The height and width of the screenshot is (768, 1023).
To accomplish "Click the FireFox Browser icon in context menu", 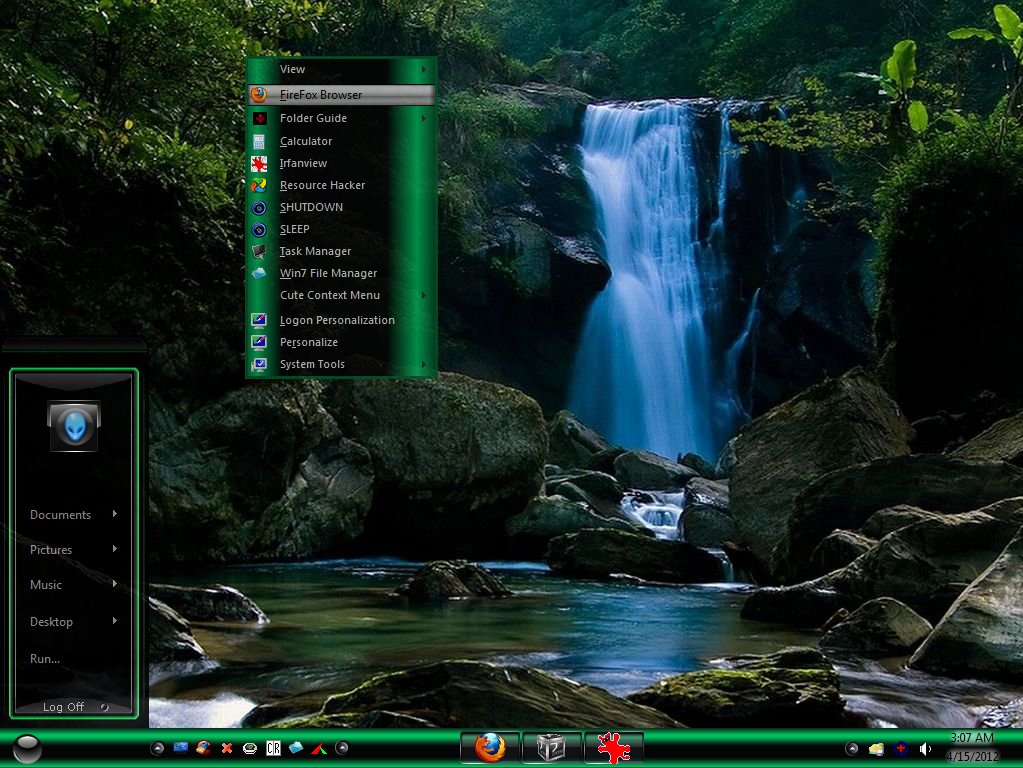I will [259, 95].
